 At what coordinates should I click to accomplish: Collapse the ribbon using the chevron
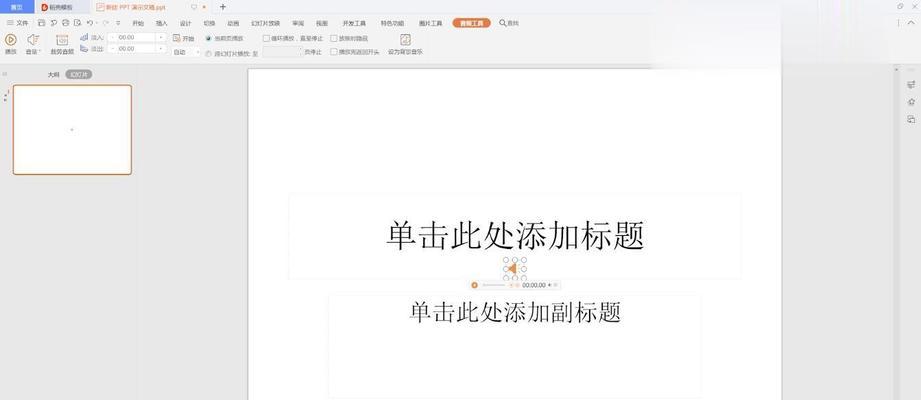pos(911,23)
